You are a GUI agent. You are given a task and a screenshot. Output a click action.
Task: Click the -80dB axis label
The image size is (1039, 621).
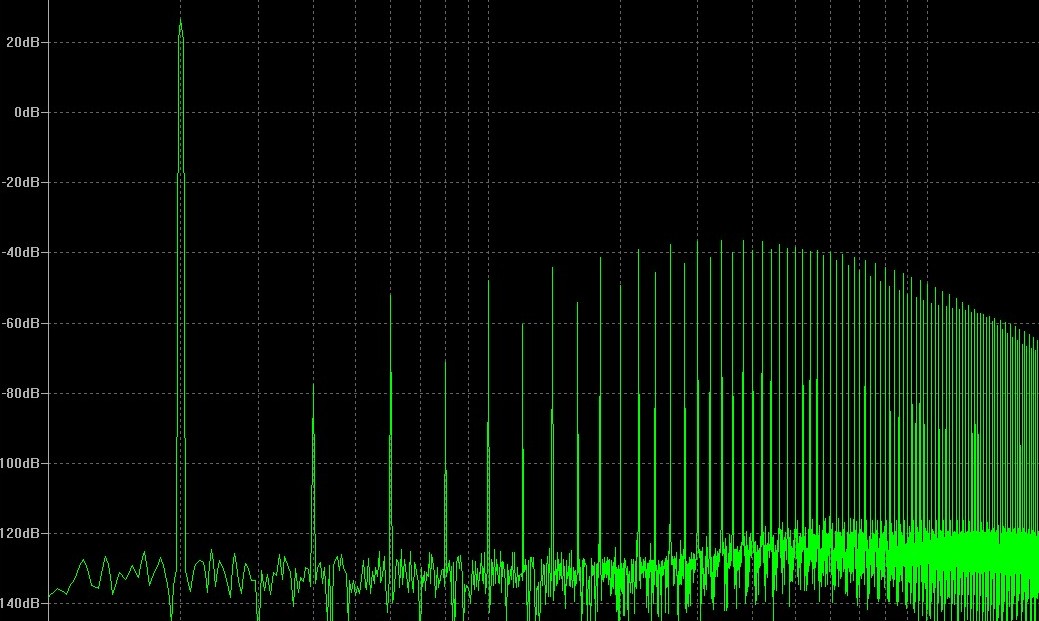pos(21,394)
